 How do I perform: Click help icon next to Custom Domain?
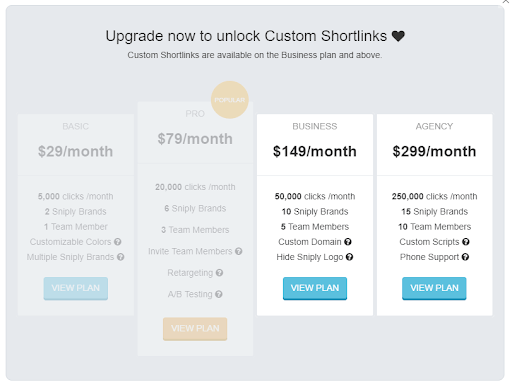pyautogui.click(x=348, y=242)
